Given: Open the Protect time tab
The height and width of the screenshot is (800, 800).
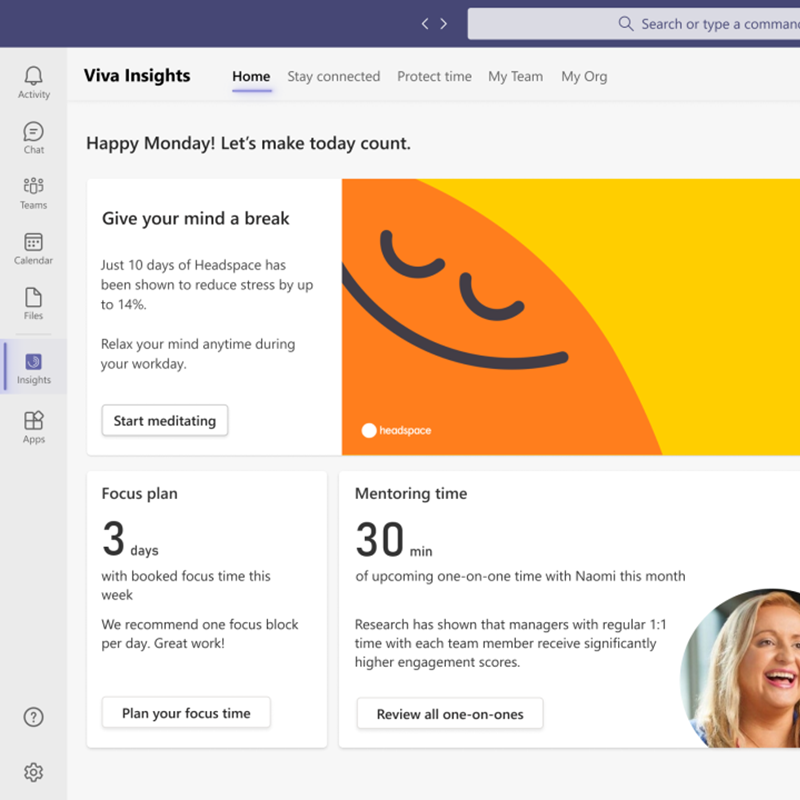Looking at the screenshot, I should click(x=434, y=76).
